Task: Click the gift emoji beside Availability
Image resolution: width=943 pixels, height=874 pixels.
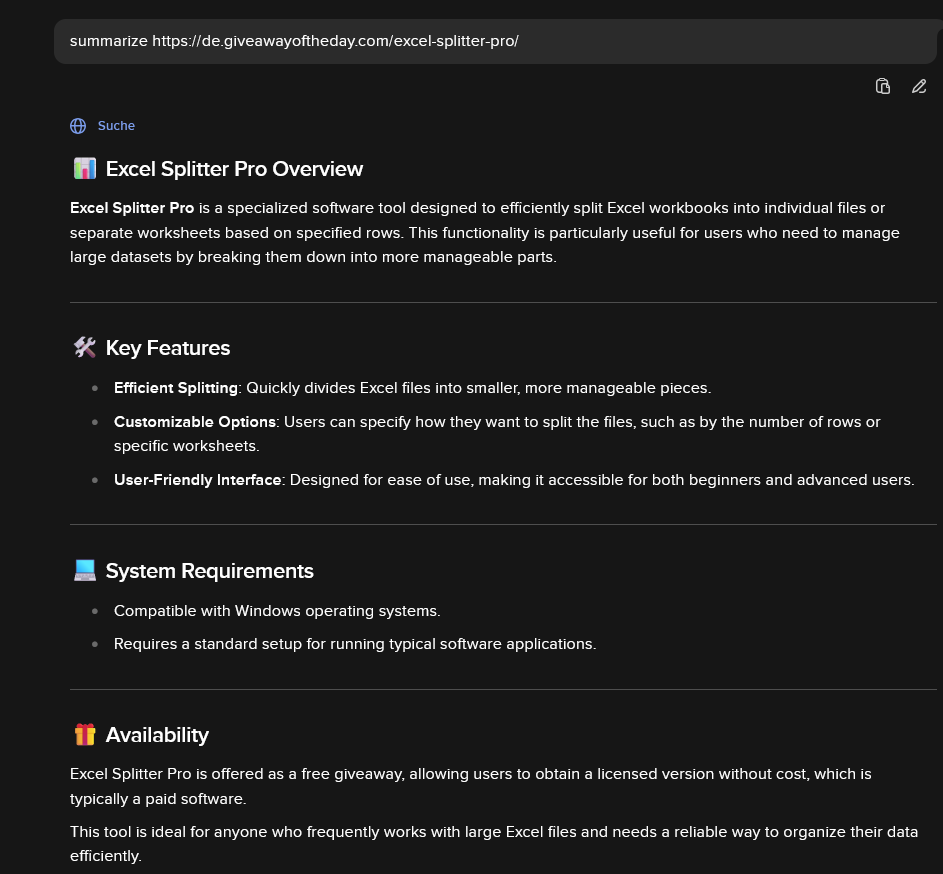Action: [x=85, y=735]
